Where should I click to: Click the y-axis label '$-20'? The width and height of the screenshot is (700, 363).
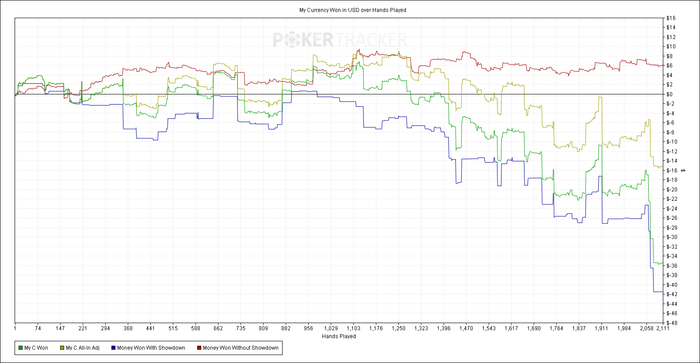click(672, 189)
